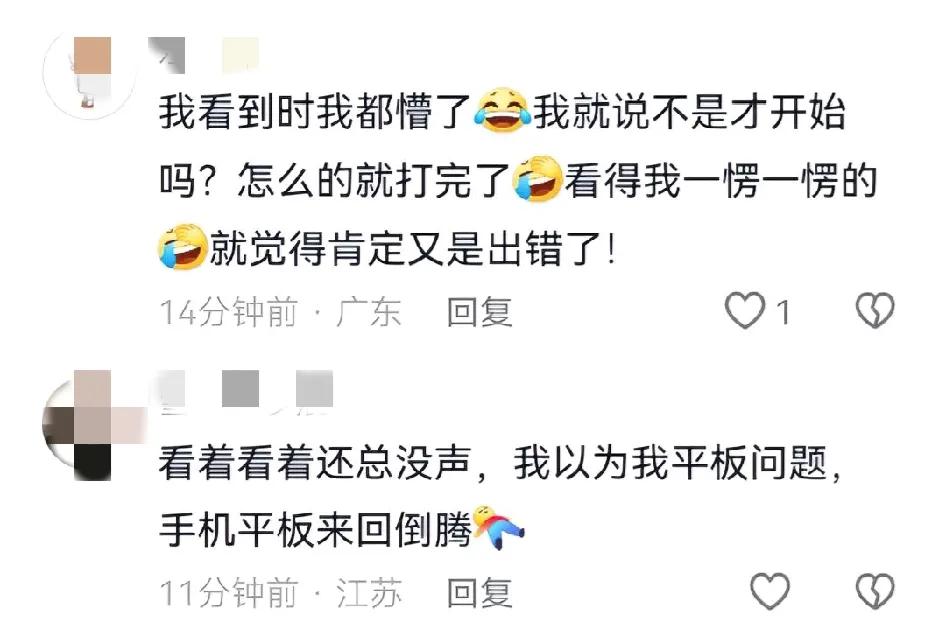Click the text 手机平板来回倒腾
Image resolution: width=928 pixels, height=630 pixels.
click(315, 529)
